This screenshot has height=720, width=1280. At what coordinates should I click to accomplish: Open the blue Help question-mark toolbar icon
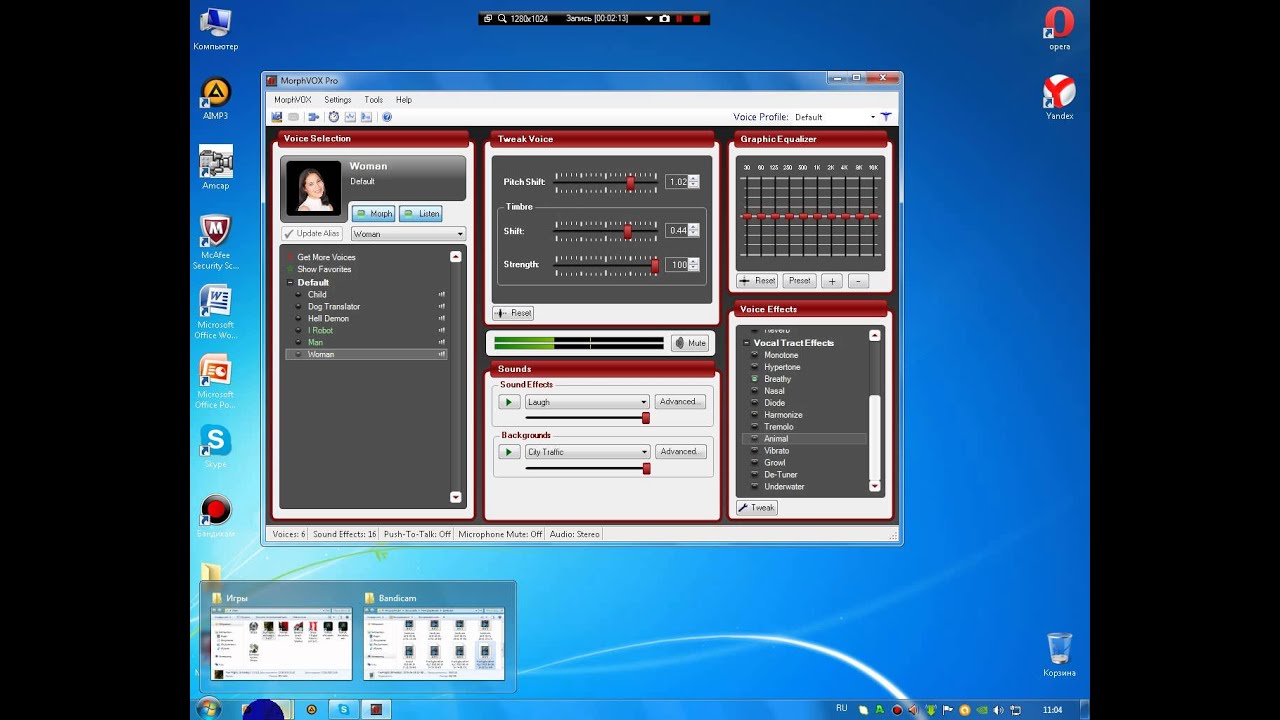387,117
